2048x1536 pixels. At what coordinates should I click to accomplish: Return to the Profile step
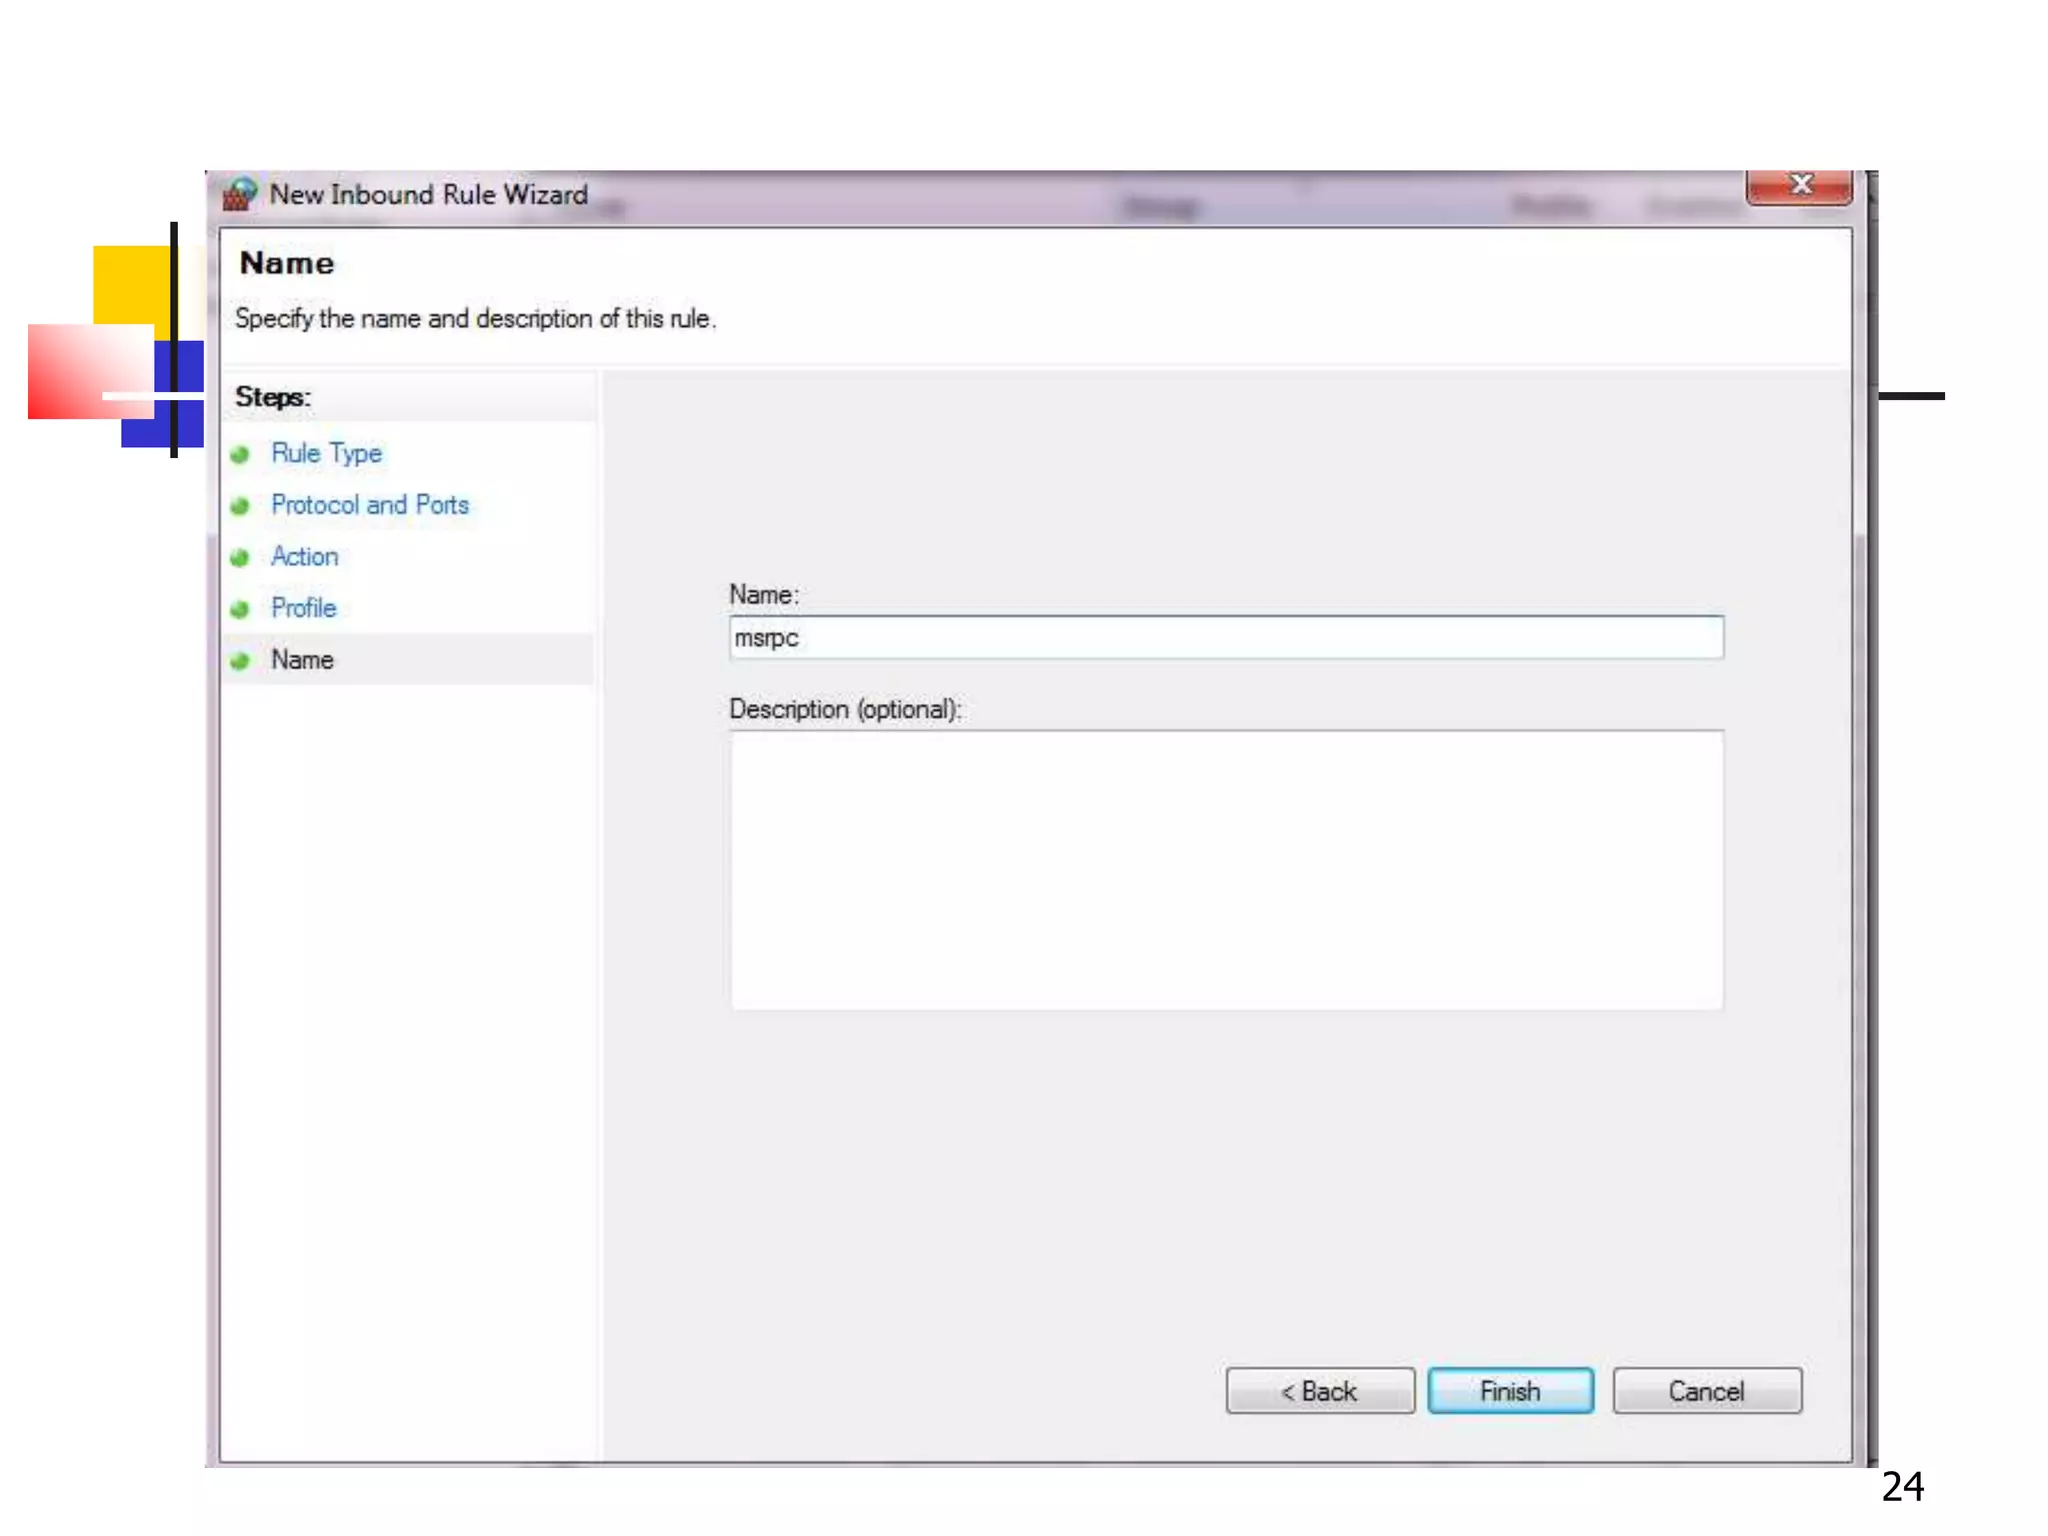(x=303, y=608)
